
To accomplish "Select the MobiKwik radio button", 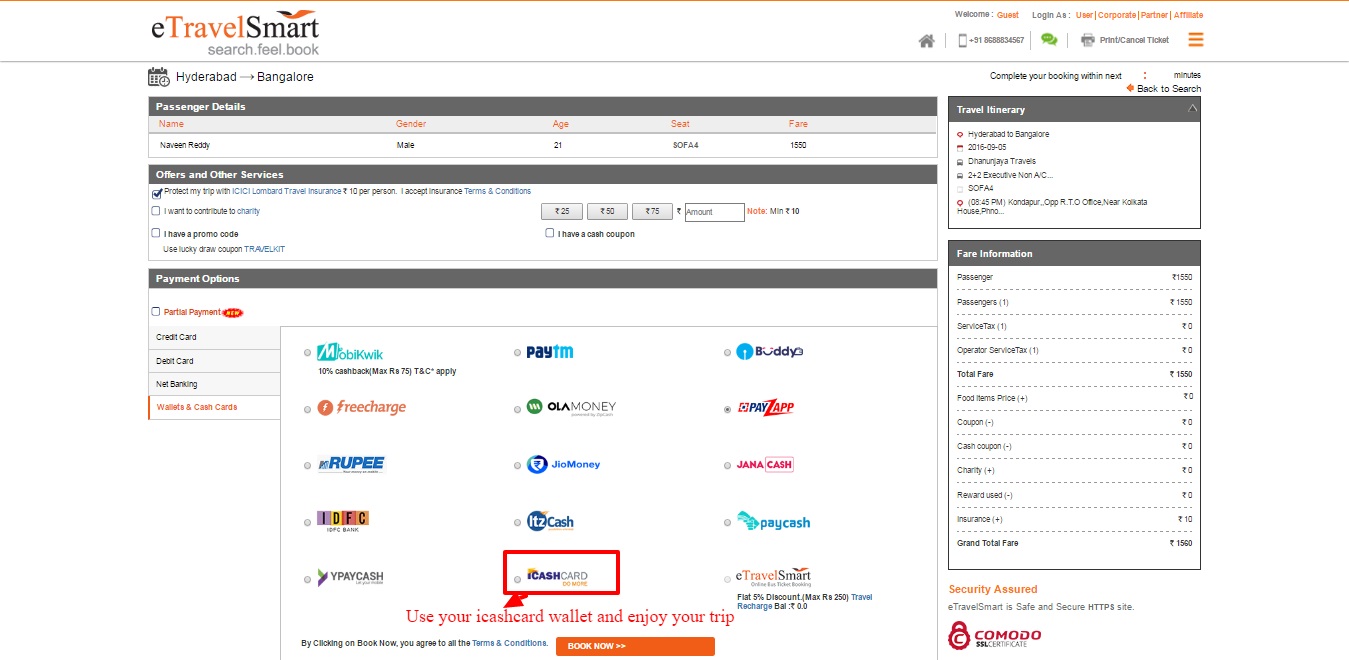I will pos(307,352).
